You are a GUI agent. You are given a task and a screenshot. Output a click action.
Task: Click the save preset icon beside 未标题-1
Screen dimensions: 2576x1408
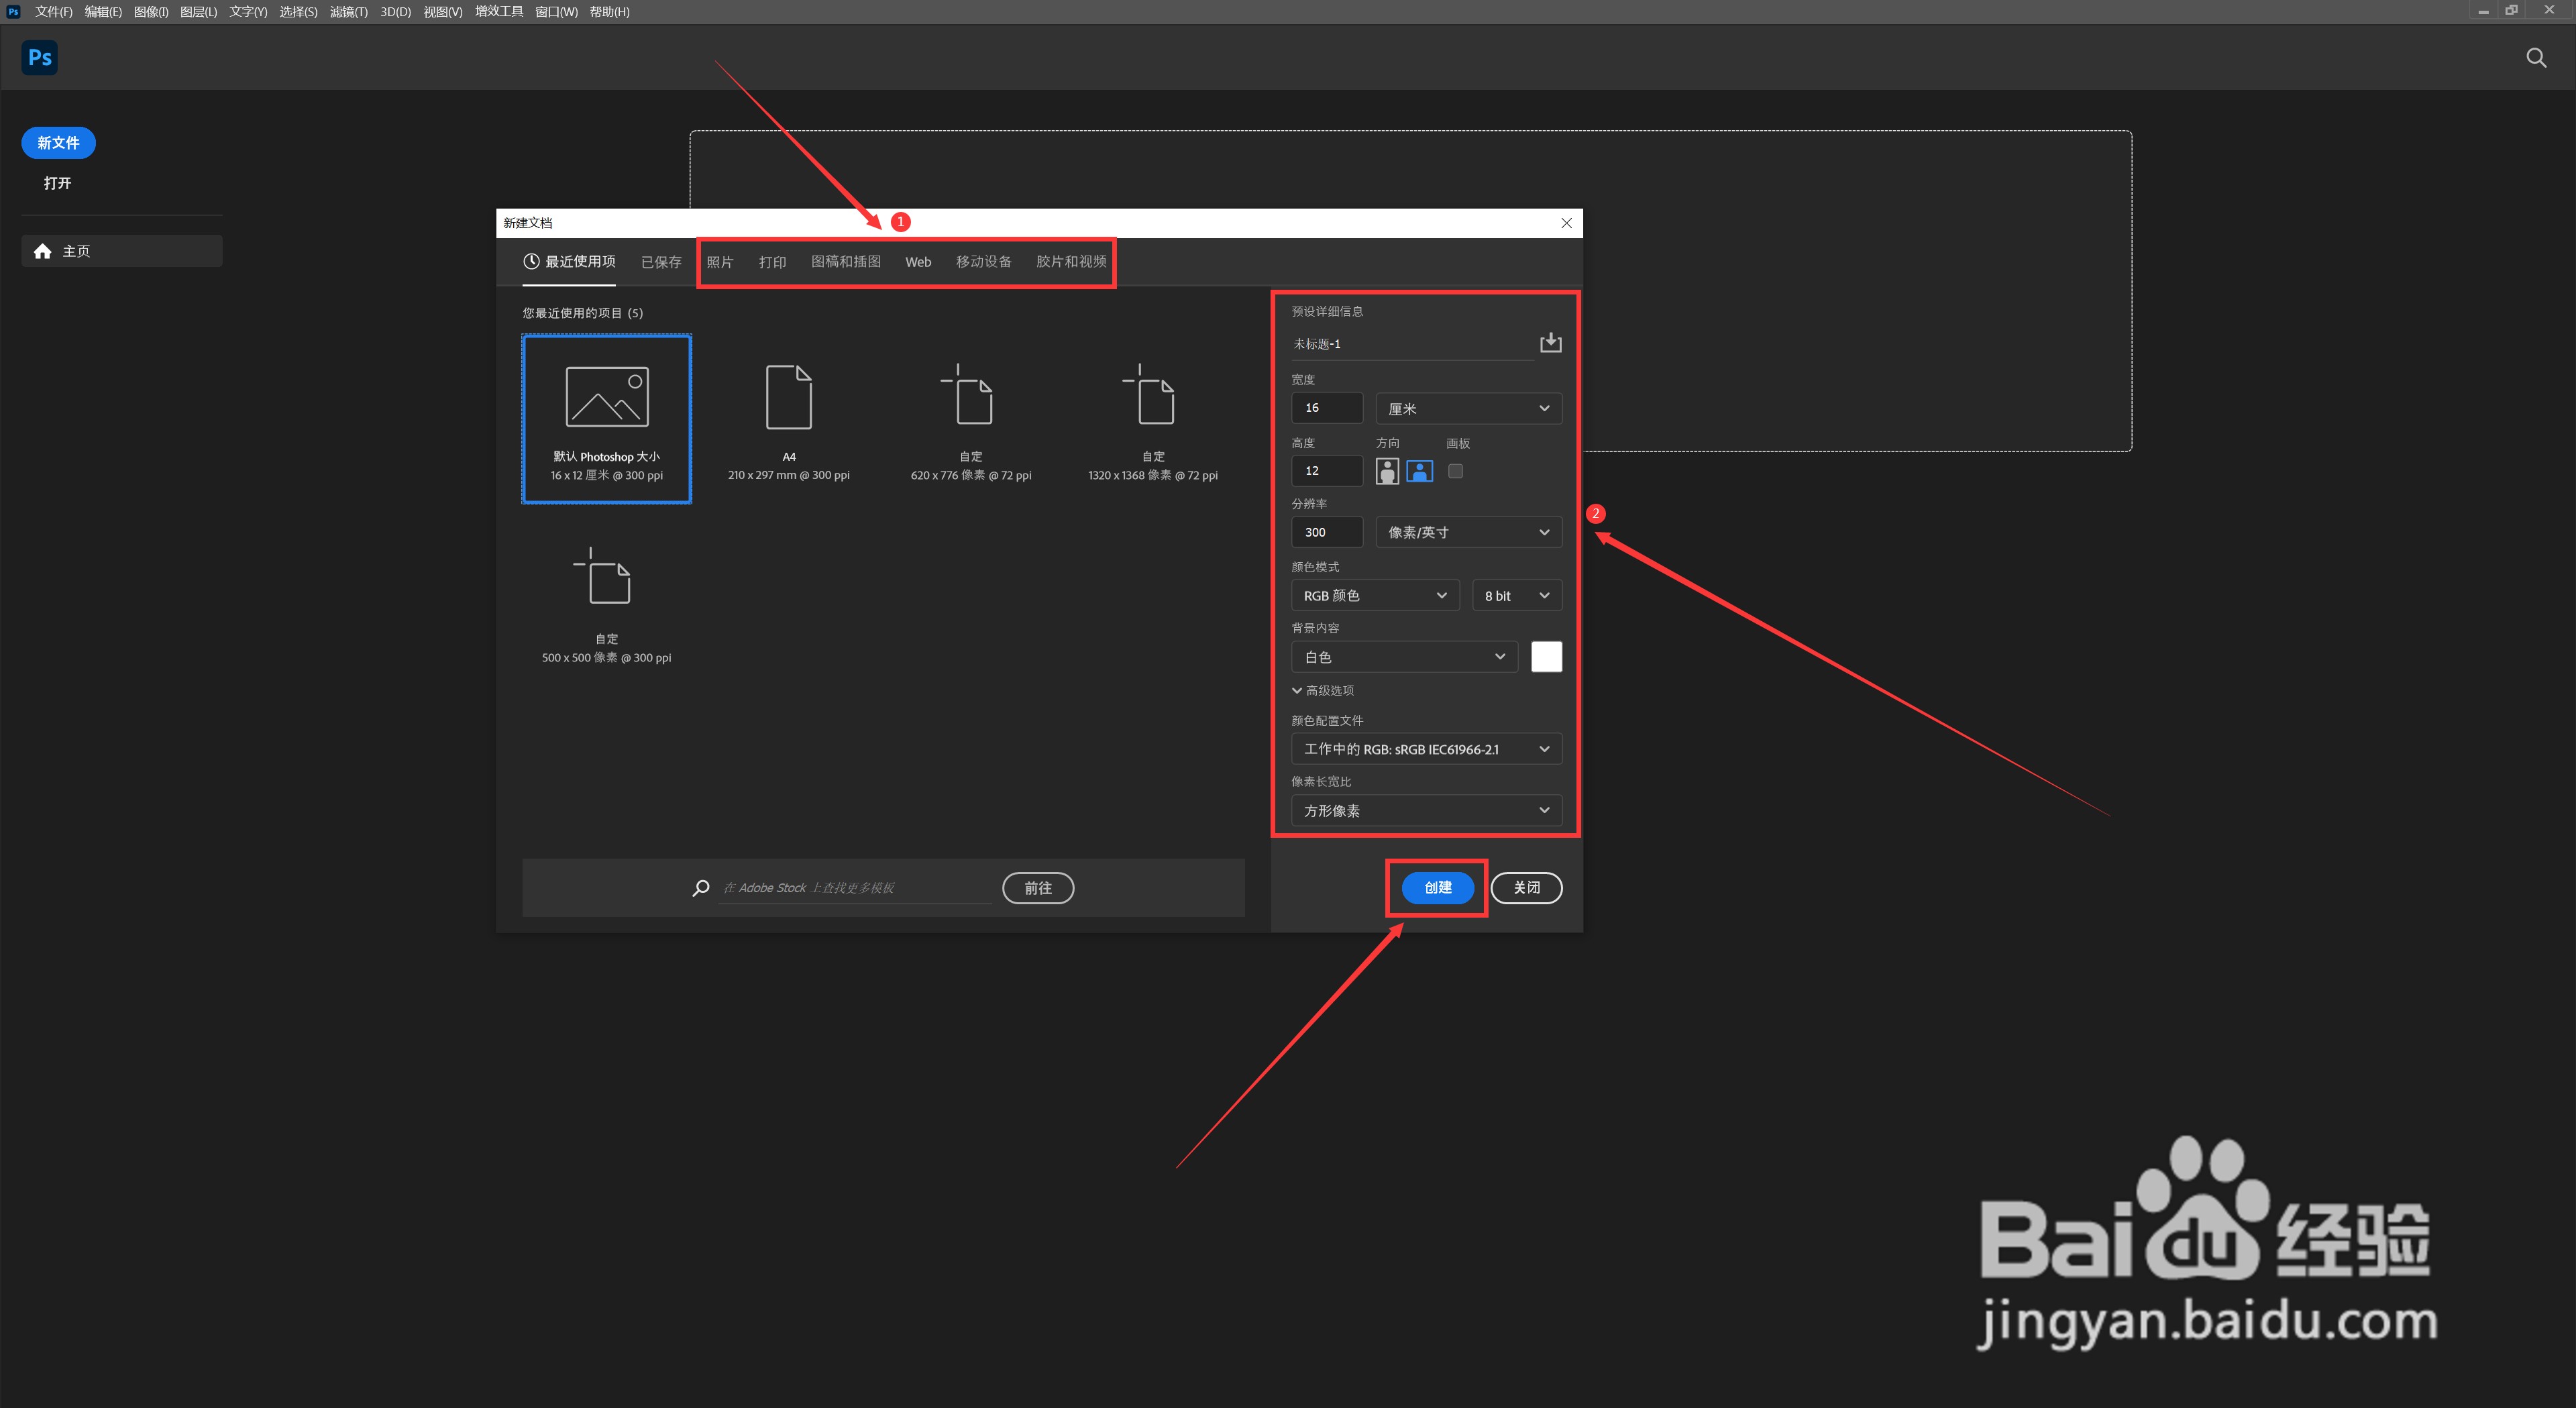pos(1550,343)
